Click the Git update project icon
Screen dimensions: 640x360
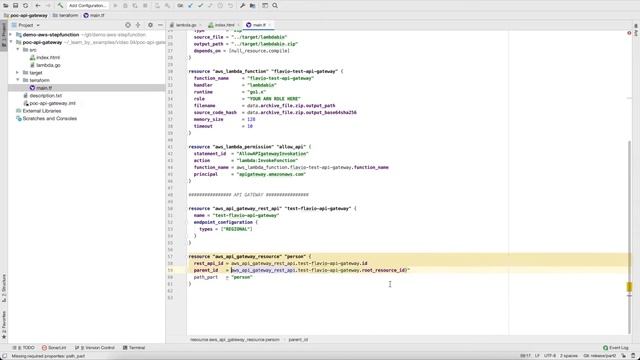pyautogui.click(x=191, y=5)
